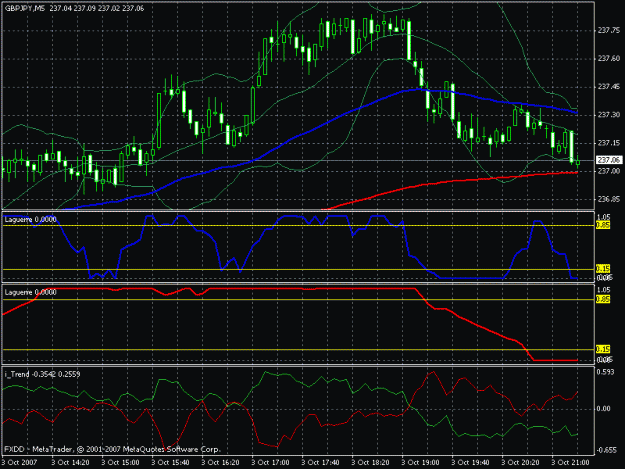
Task: Click the 3 Oct 14:20 time axis label
Action: pyautogui.click(x=70, y=463)
